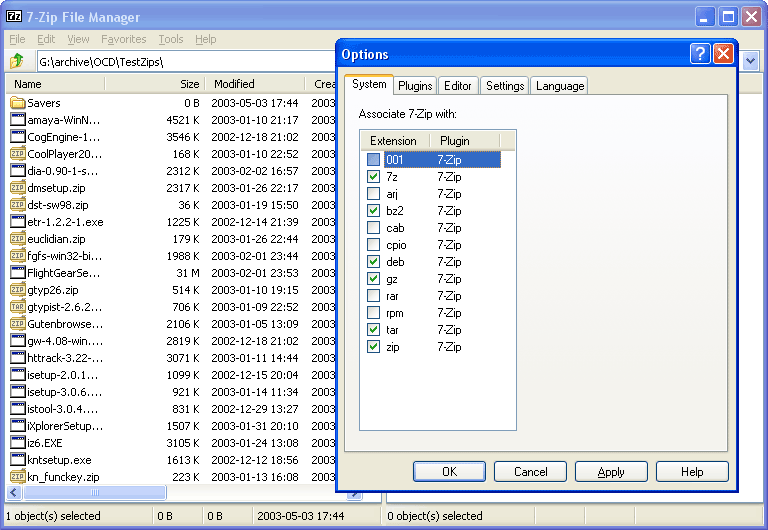This screenshot has height=530, width=768.
Task: Click the Gutenbrowse zip icon
Action: (18, 323)
